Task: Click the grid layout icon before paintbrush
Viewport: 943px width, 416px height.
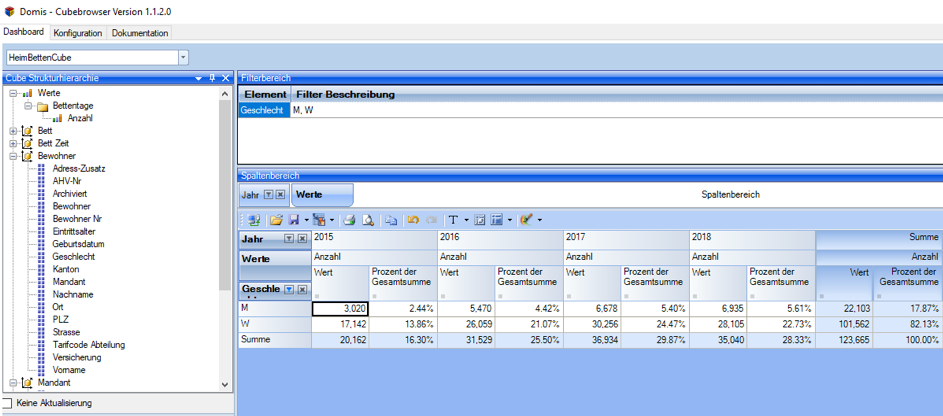Action: tap(497, 220)
